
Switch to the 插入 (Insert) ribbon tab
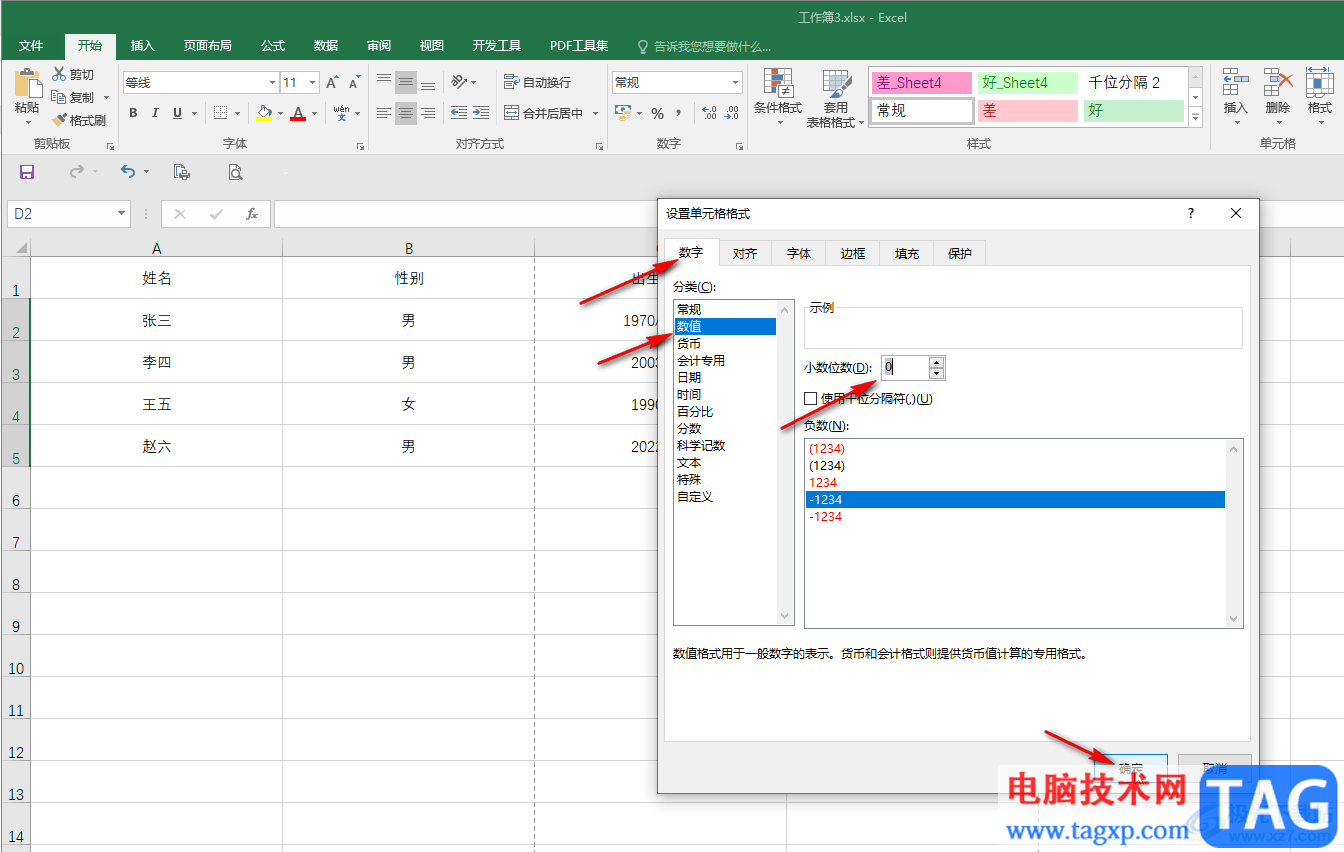pyautogui.click(x=143, y=46)
